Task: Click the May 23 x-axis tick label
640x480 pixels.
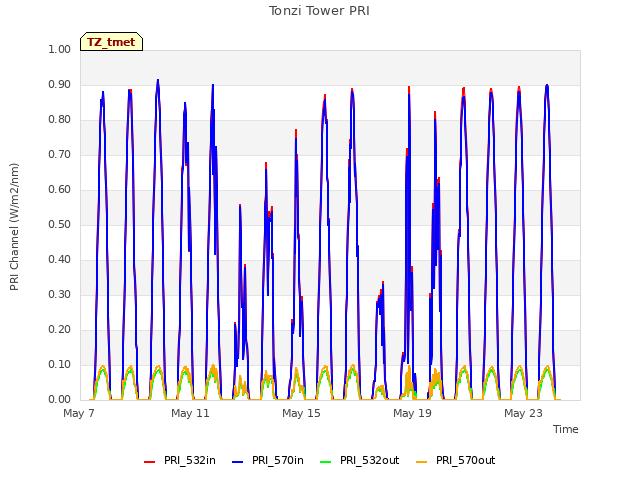Action: [x=523, y=413]
